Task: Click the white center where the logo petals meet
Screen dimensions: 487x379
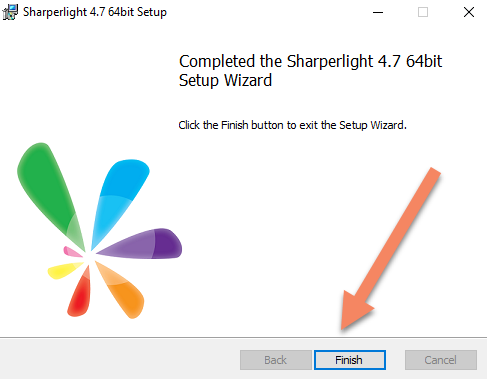Action: coord(89,257)
